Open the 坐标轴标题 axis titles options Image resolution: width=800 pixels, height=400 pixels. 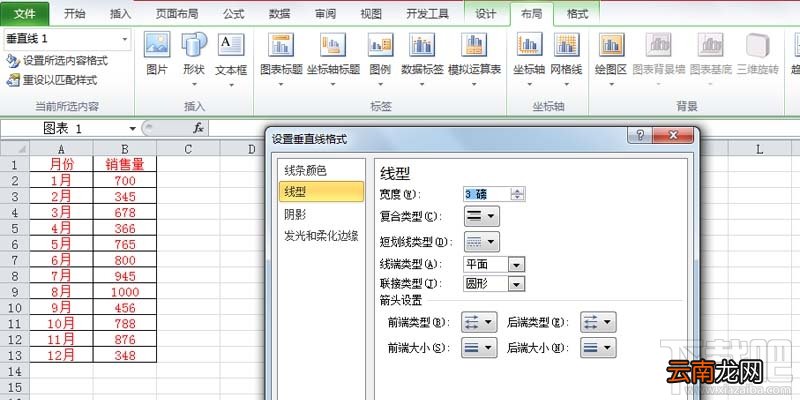[x=333, y=58]
